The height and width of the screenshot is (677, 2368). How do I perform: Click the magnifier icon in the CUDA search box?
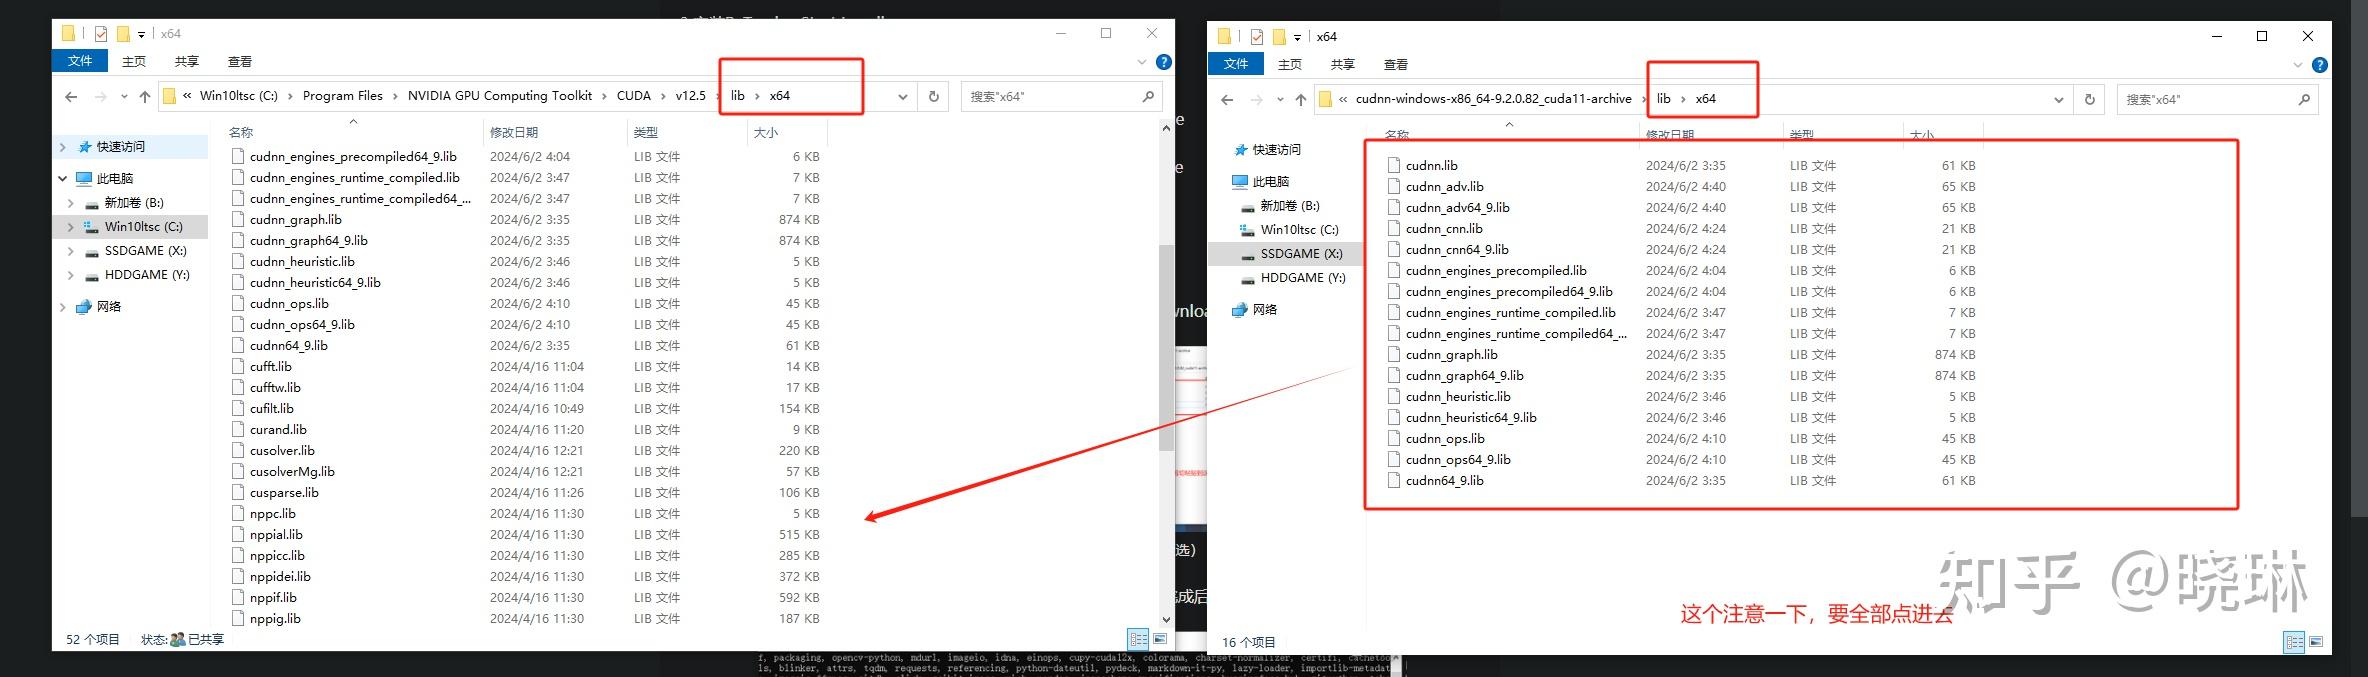pos(1148,97)
